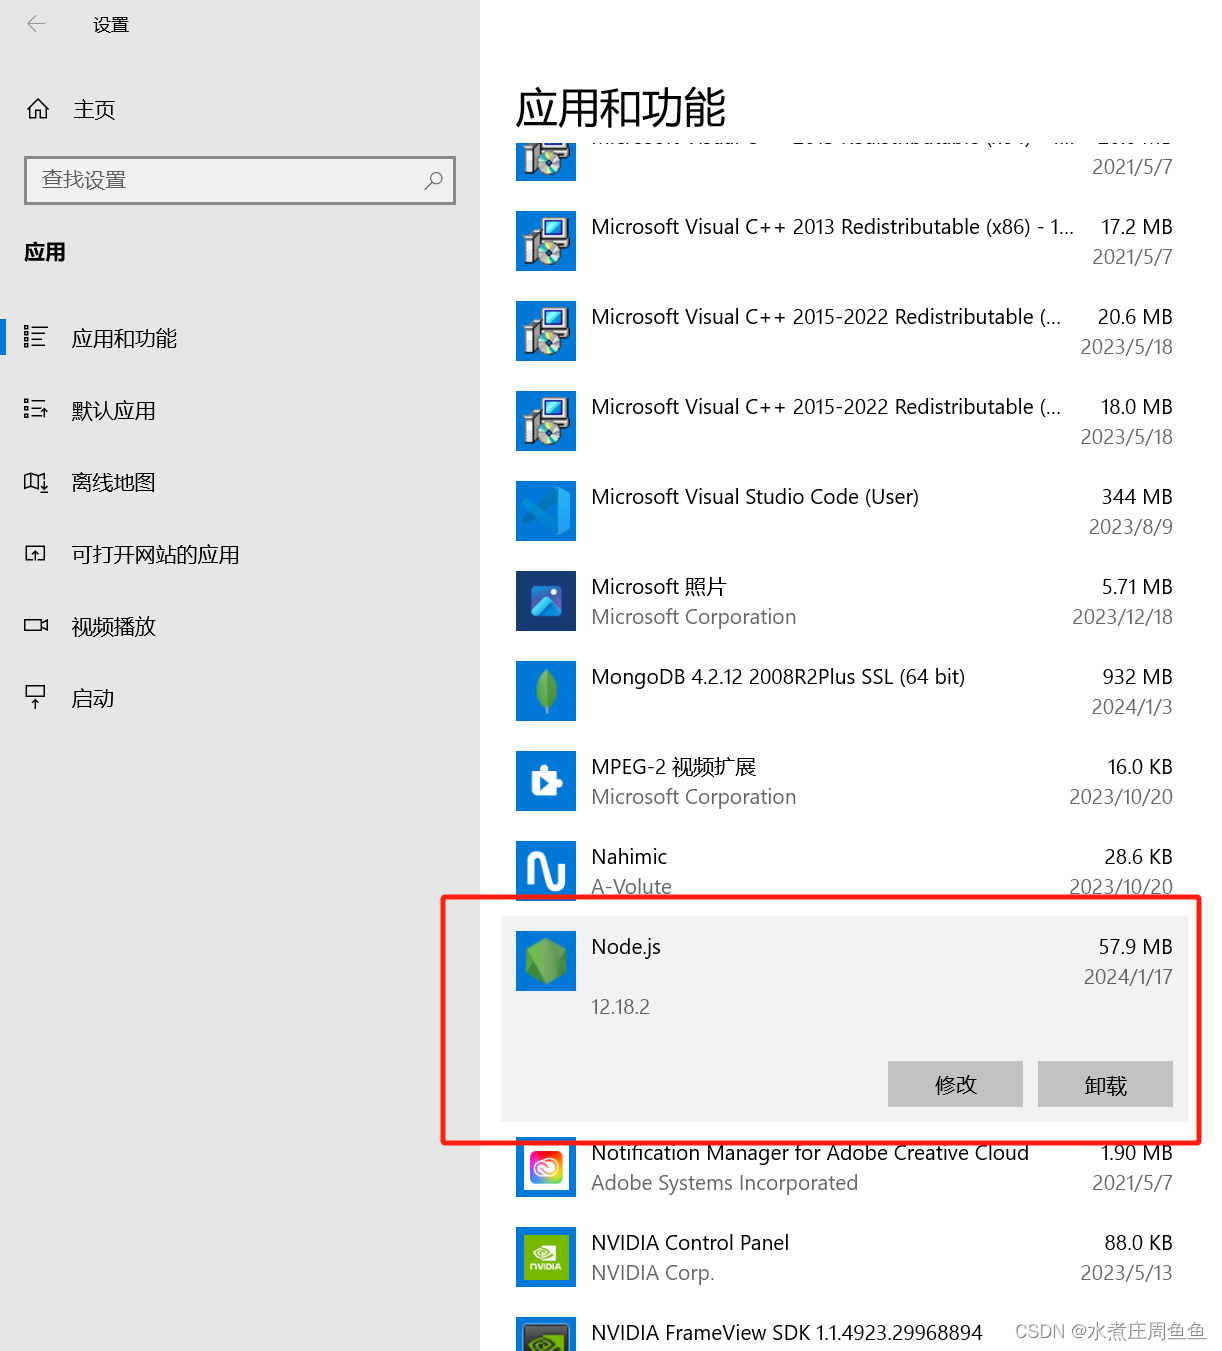The width and height of the screenshot is (1222, 1351).
Task: Click the Microsoft 照片 app icon
Action: tap(546, 601)
